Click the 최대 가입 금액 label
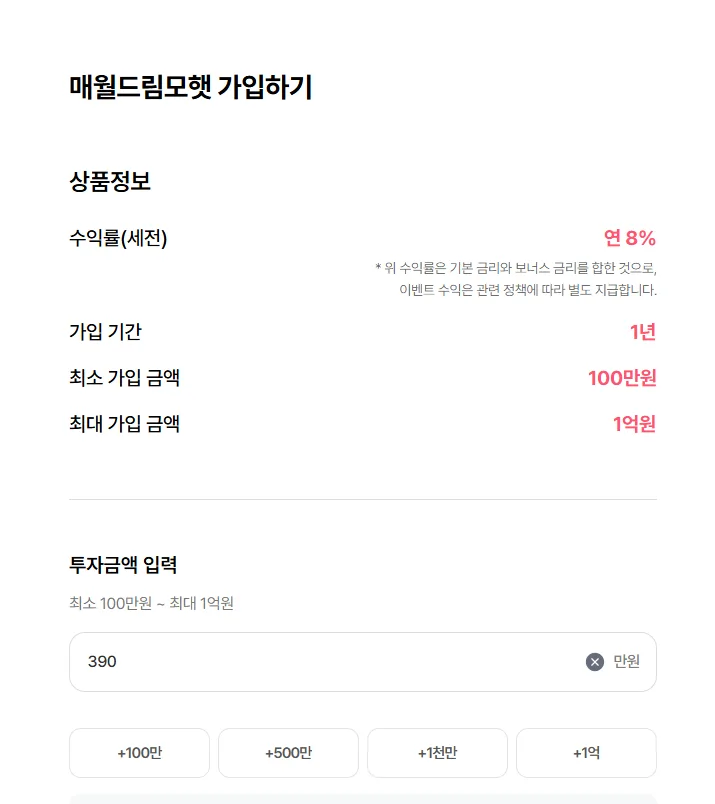 (125, 424)
